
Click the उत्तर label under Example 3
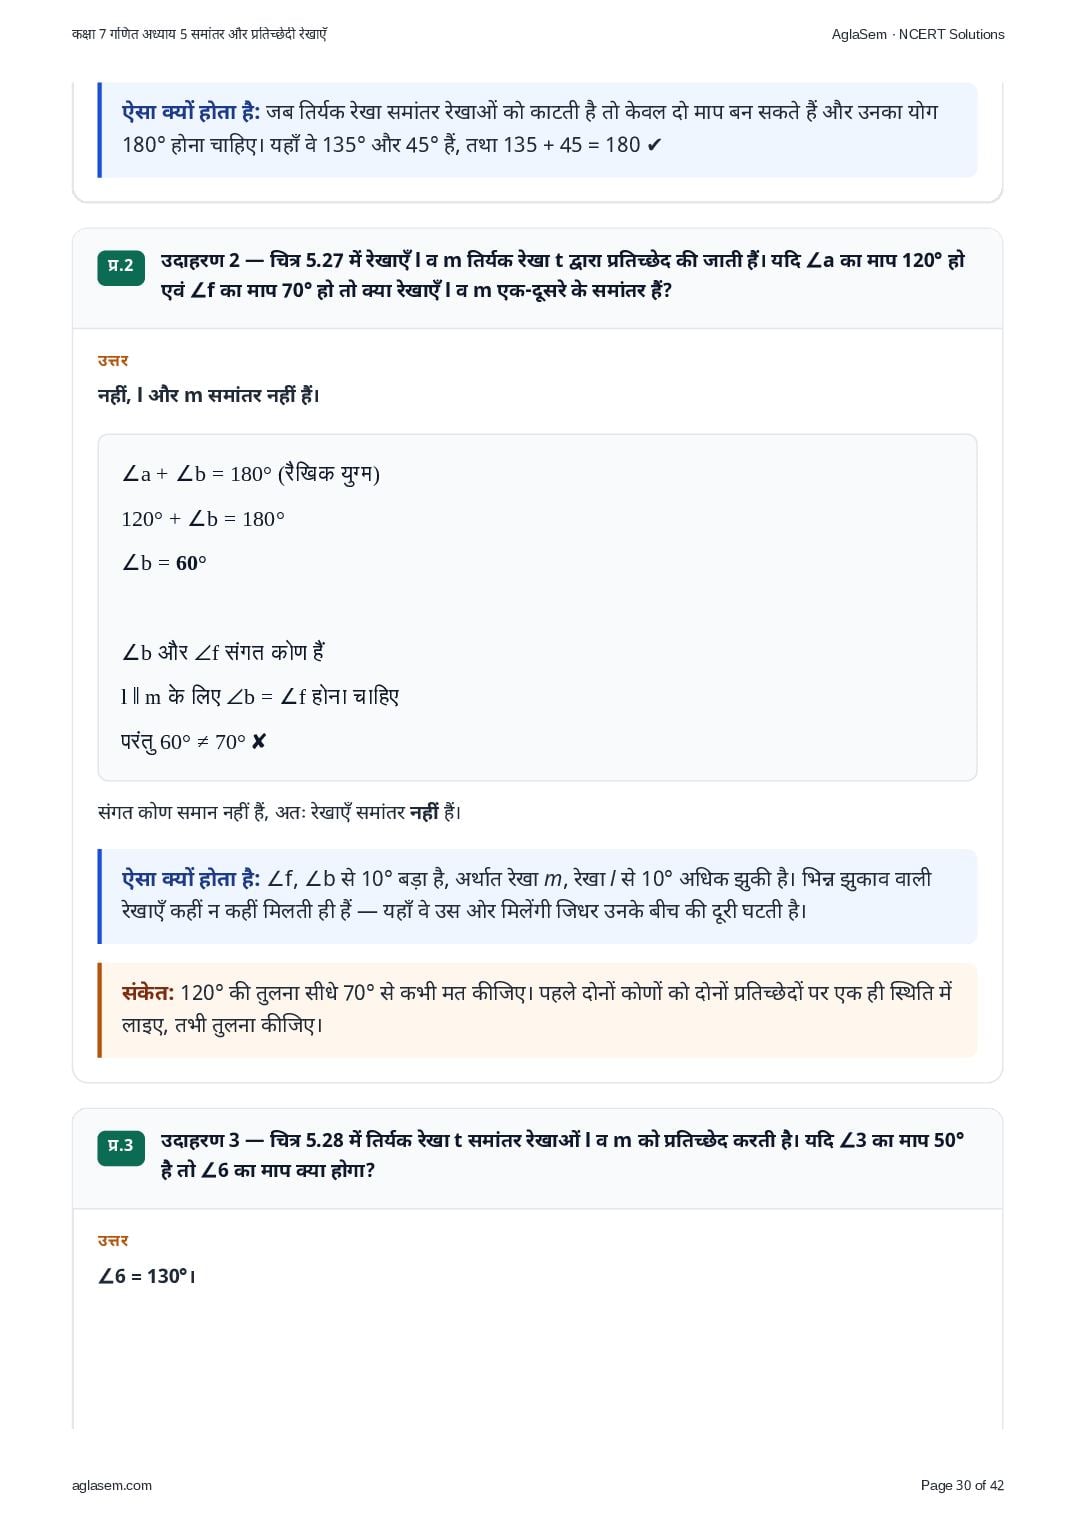[113, 1241]
